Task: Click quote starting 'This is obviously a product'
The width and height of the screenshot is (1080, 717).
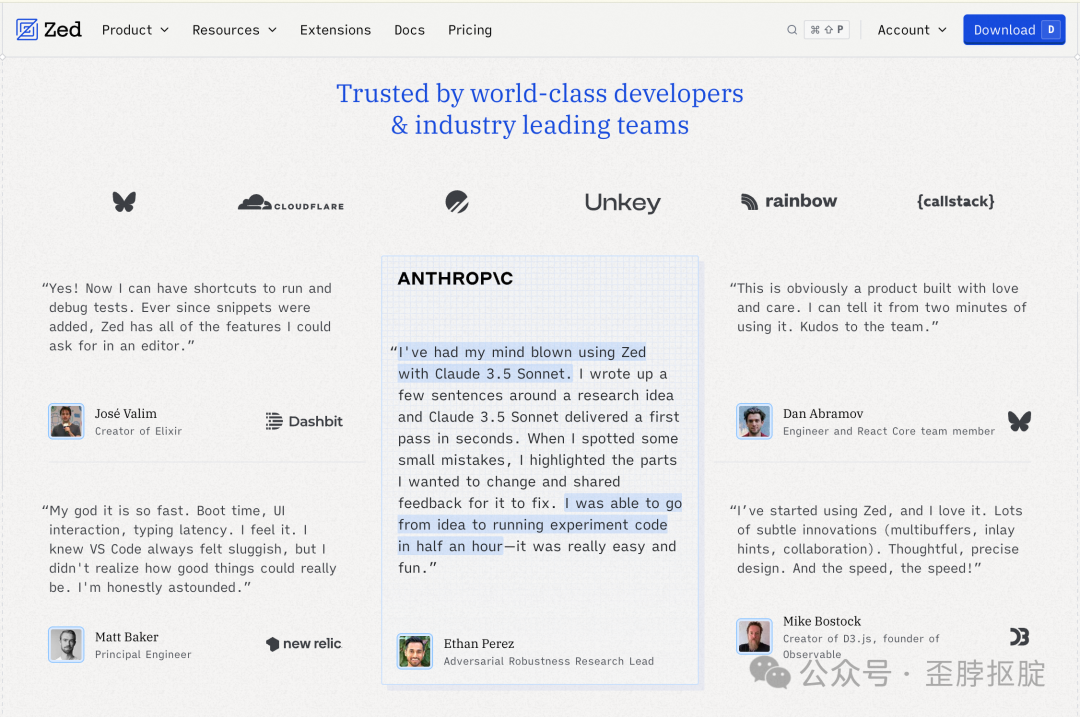Action: coord(879,307)
